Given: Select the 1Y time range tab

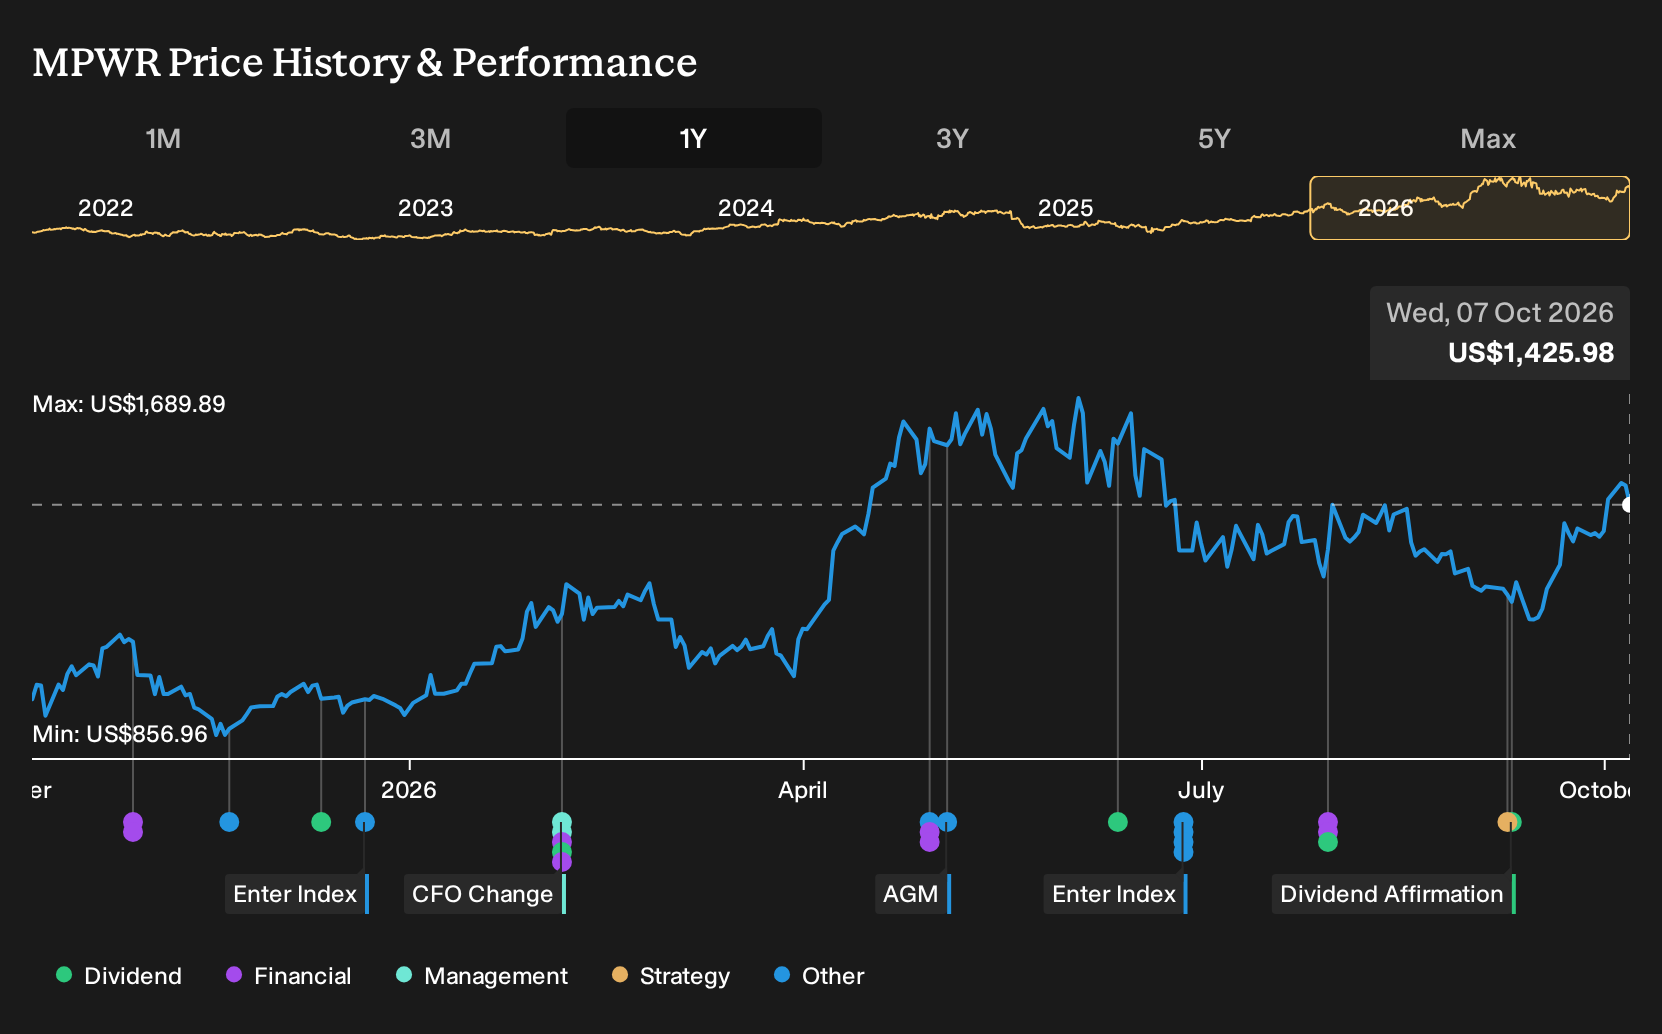Looking at the screenshot, I should 694,138.
